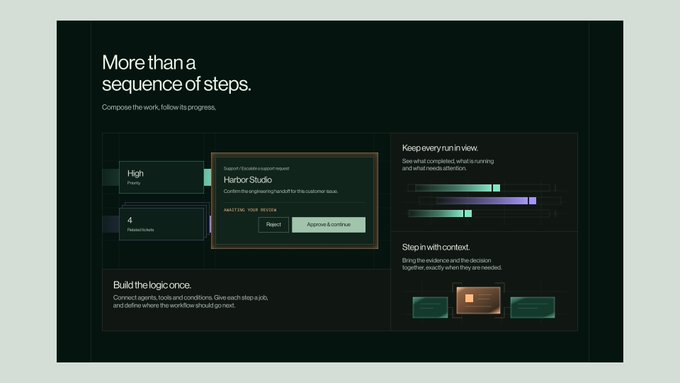Click the purple run progress bar

pyautogui.click(x=486, y=200)
